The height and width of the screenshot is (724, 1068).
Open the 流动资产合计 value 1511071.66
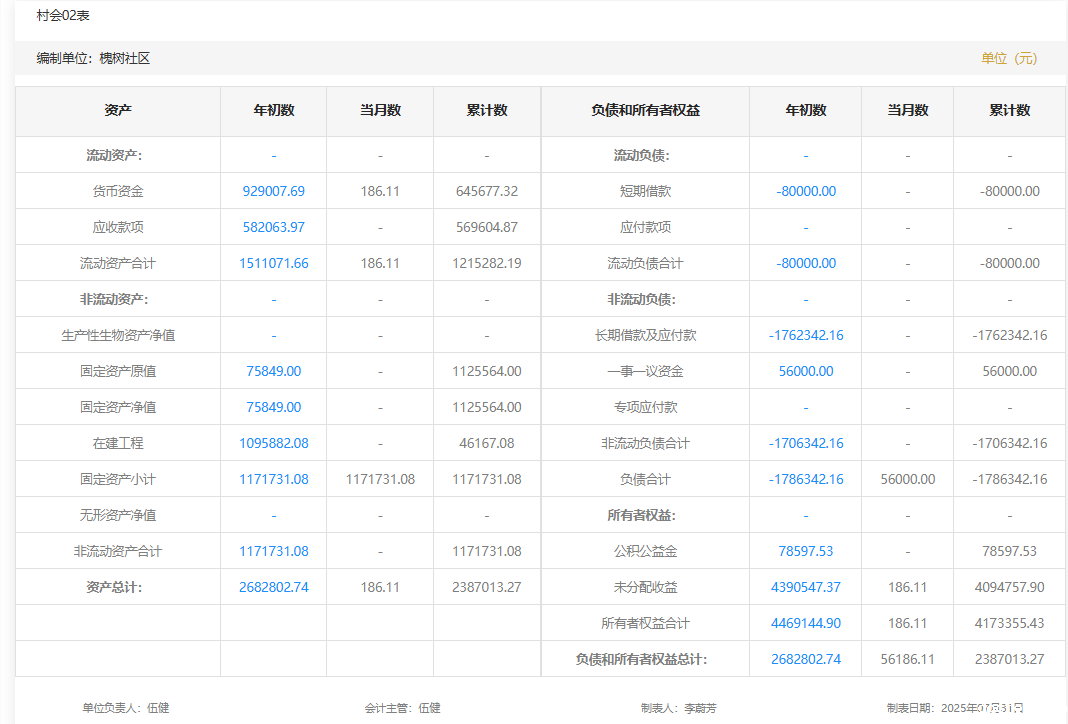pos(273,263)
